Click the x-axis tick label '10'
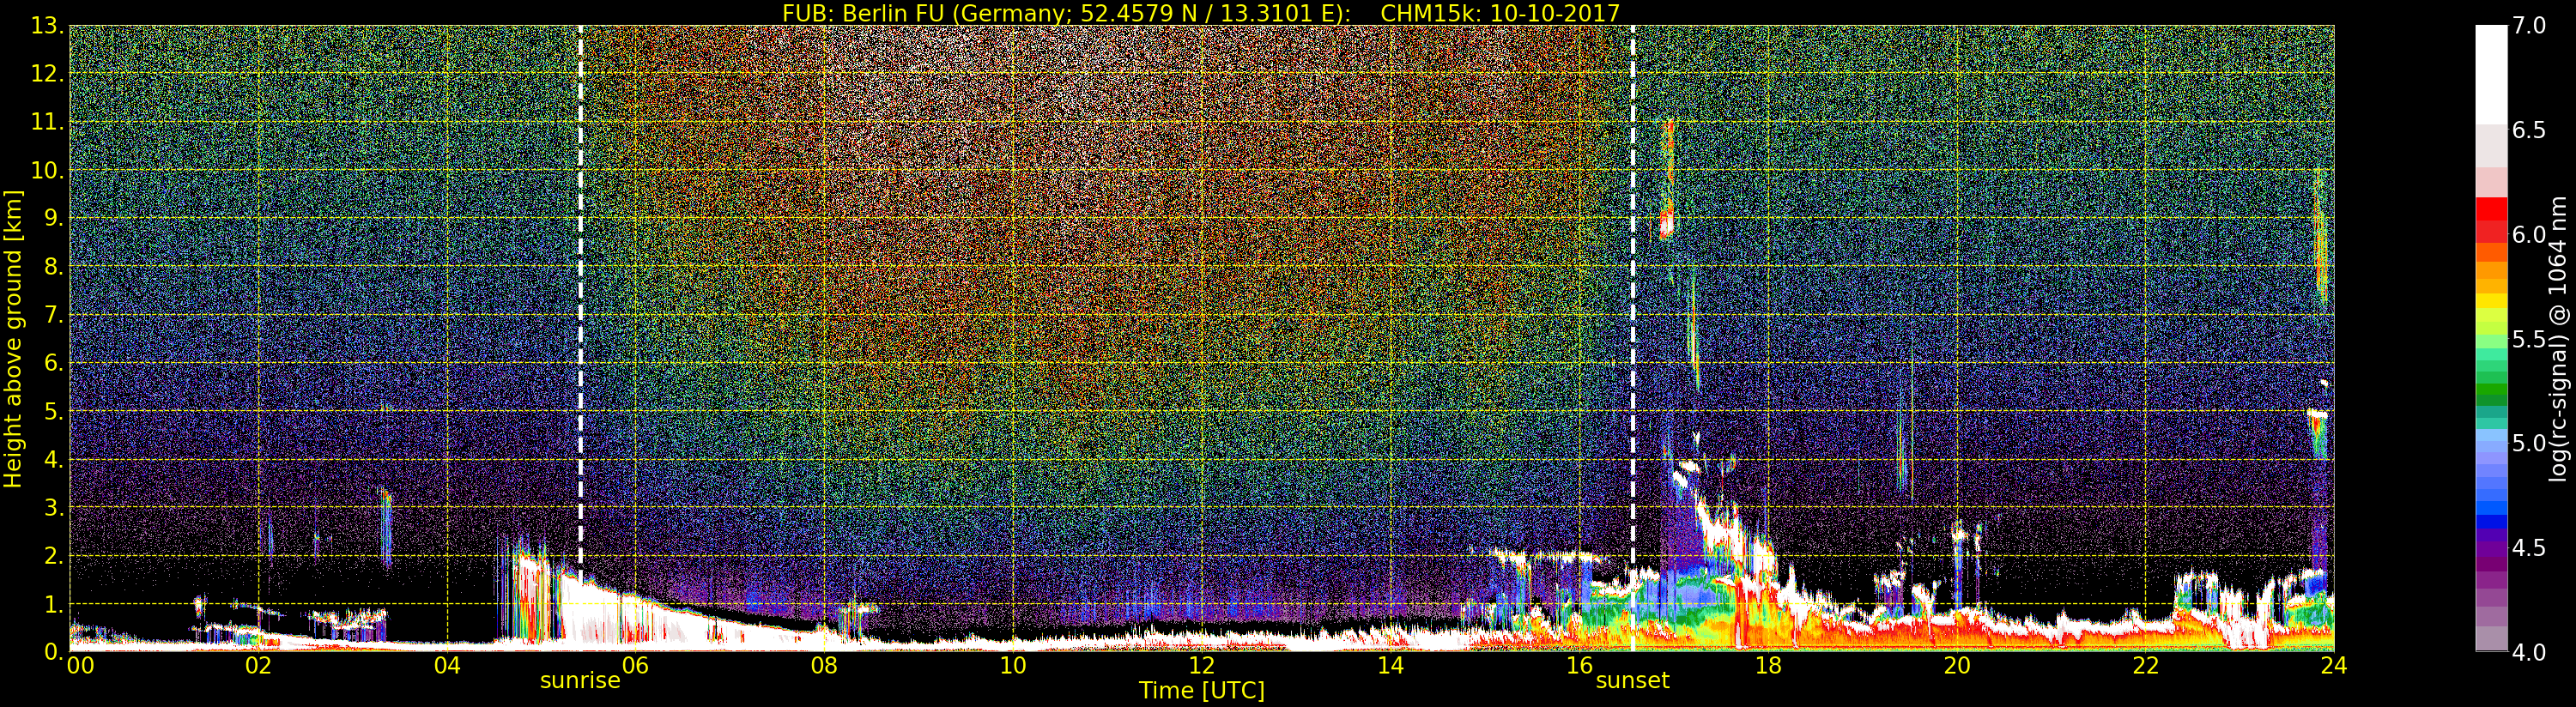This screenshot has width=2576, height=707. (x=1013, y=665)
